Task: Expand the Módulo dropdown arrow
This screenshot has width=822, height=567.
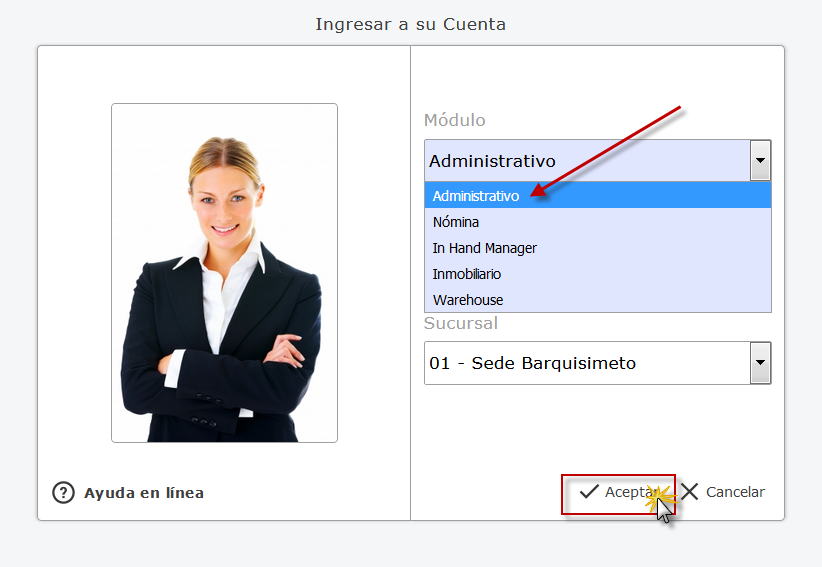Action: point(760,160)
